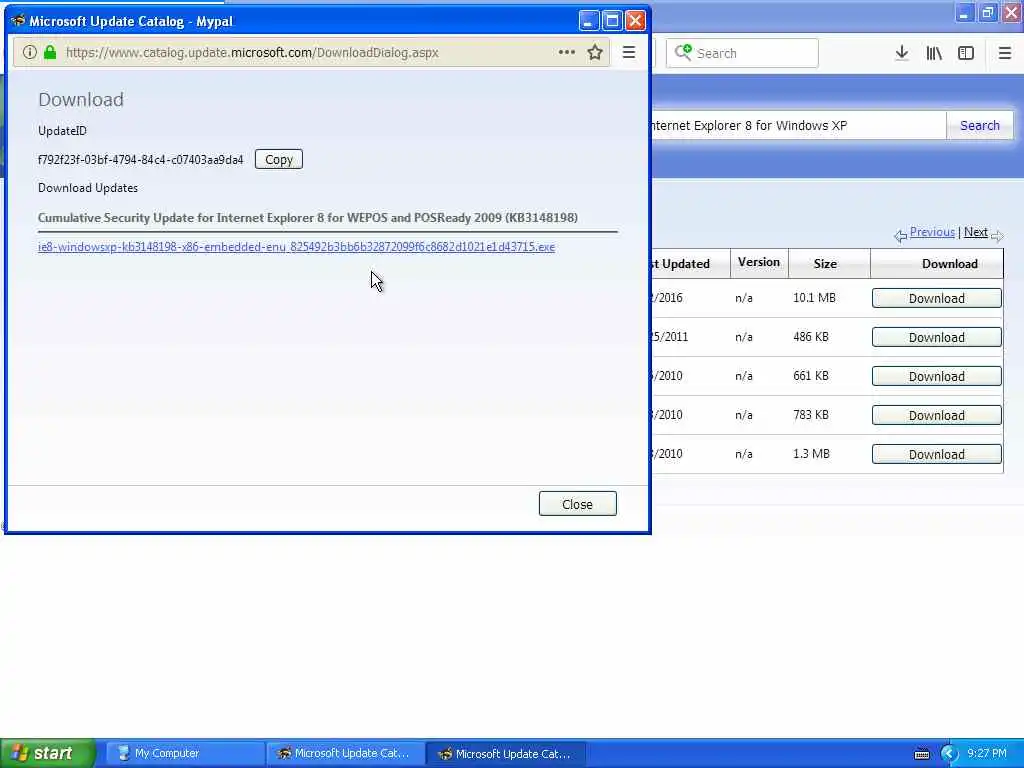1024x768 pixels.
Task: Download the ie8-windowsxp-kb3148198 exe file link
Action: tap(296, 247)
